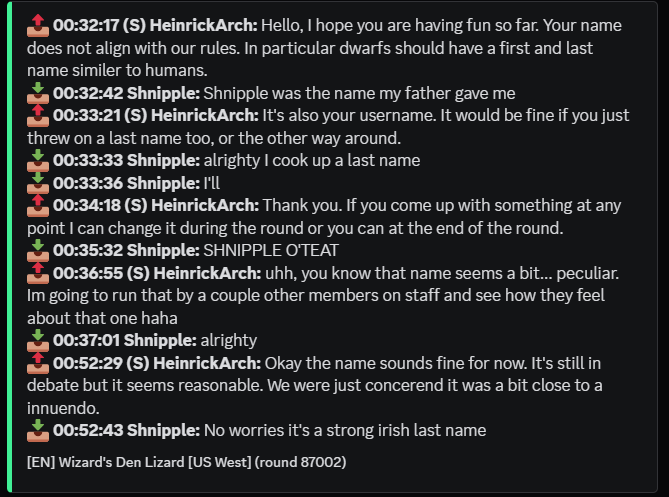This screenshot has width=669, height=497.
Task: Click the SHNIPPLE O'TEAT message text
Action: [x=271, y=250]
